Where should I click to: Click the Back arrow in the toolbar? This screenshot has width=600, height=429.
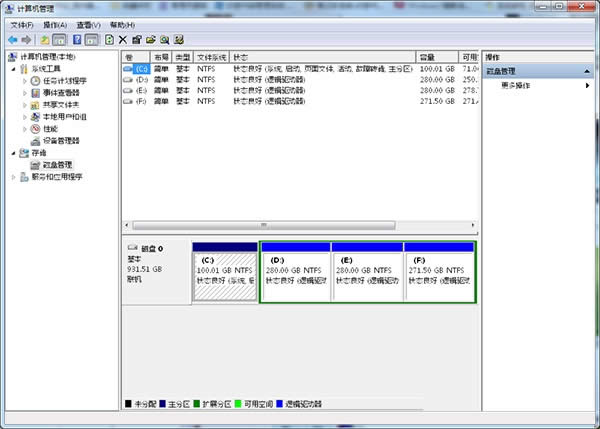(12, 39)
